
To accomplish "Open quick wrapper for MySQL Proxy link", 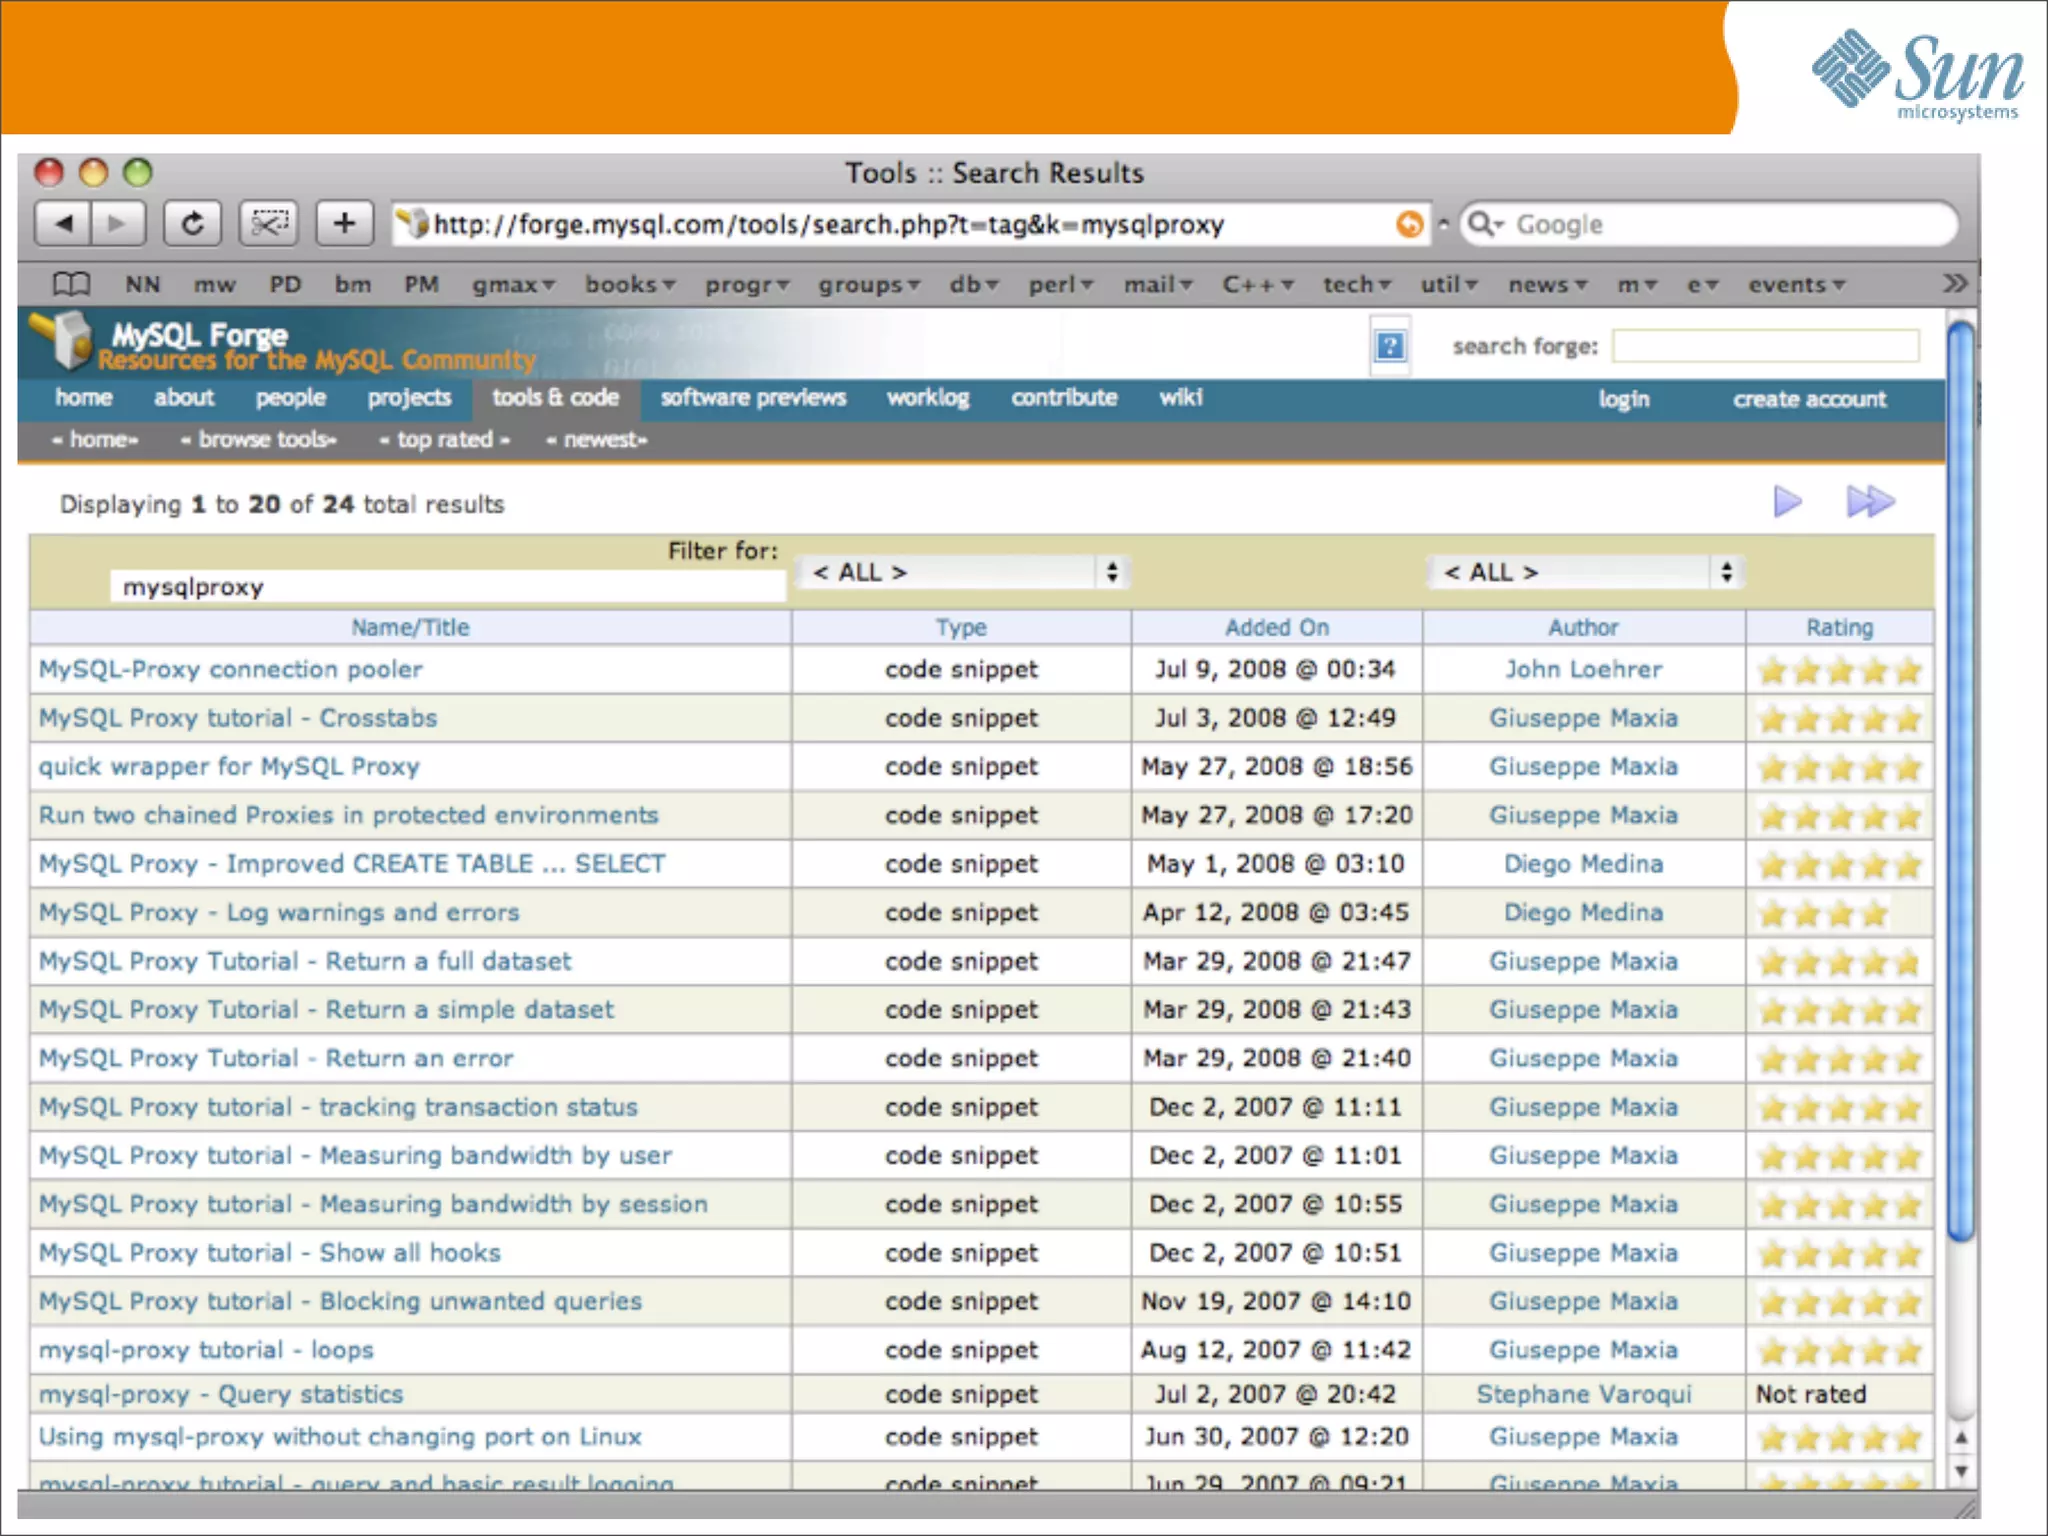I will [x=229, y=767].
